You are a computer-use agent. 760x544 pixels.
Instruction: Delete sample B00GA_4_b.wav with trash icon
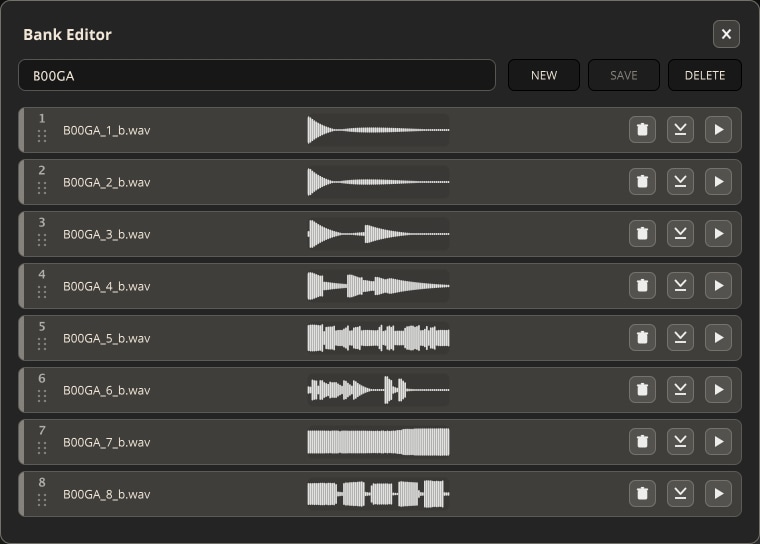[x=642, y=286]
